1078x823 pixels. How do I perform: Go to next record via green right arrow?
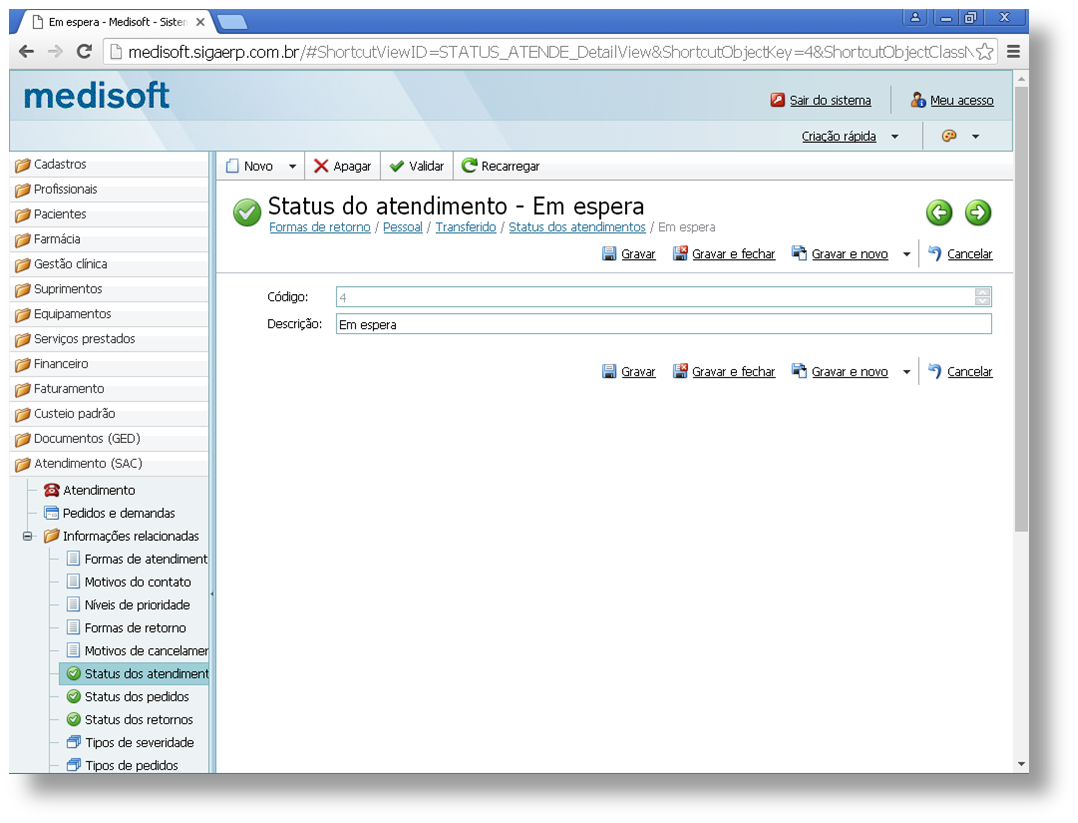pyautogui.click(x=978, y=213)
